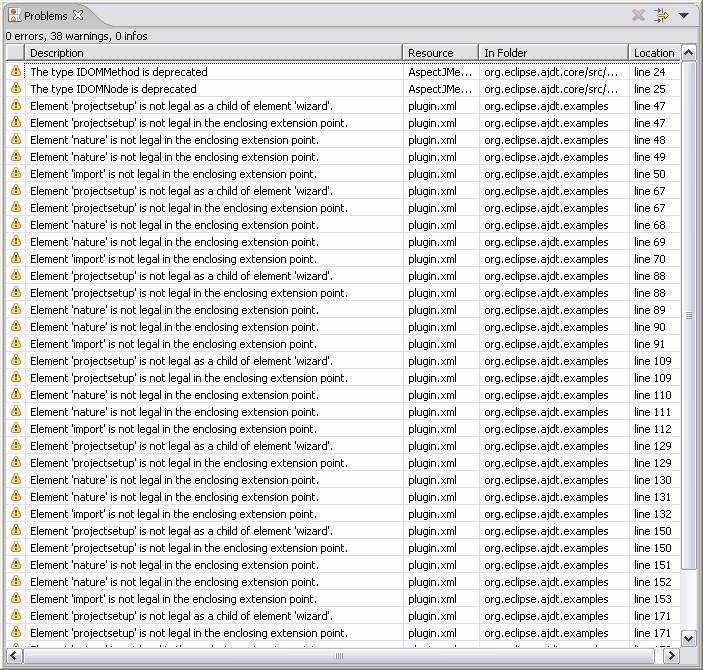Viewport: 703px width, 670px height.
Task: Click warning icon for IDOMMethod deprecated
Action: pos(15,72)
